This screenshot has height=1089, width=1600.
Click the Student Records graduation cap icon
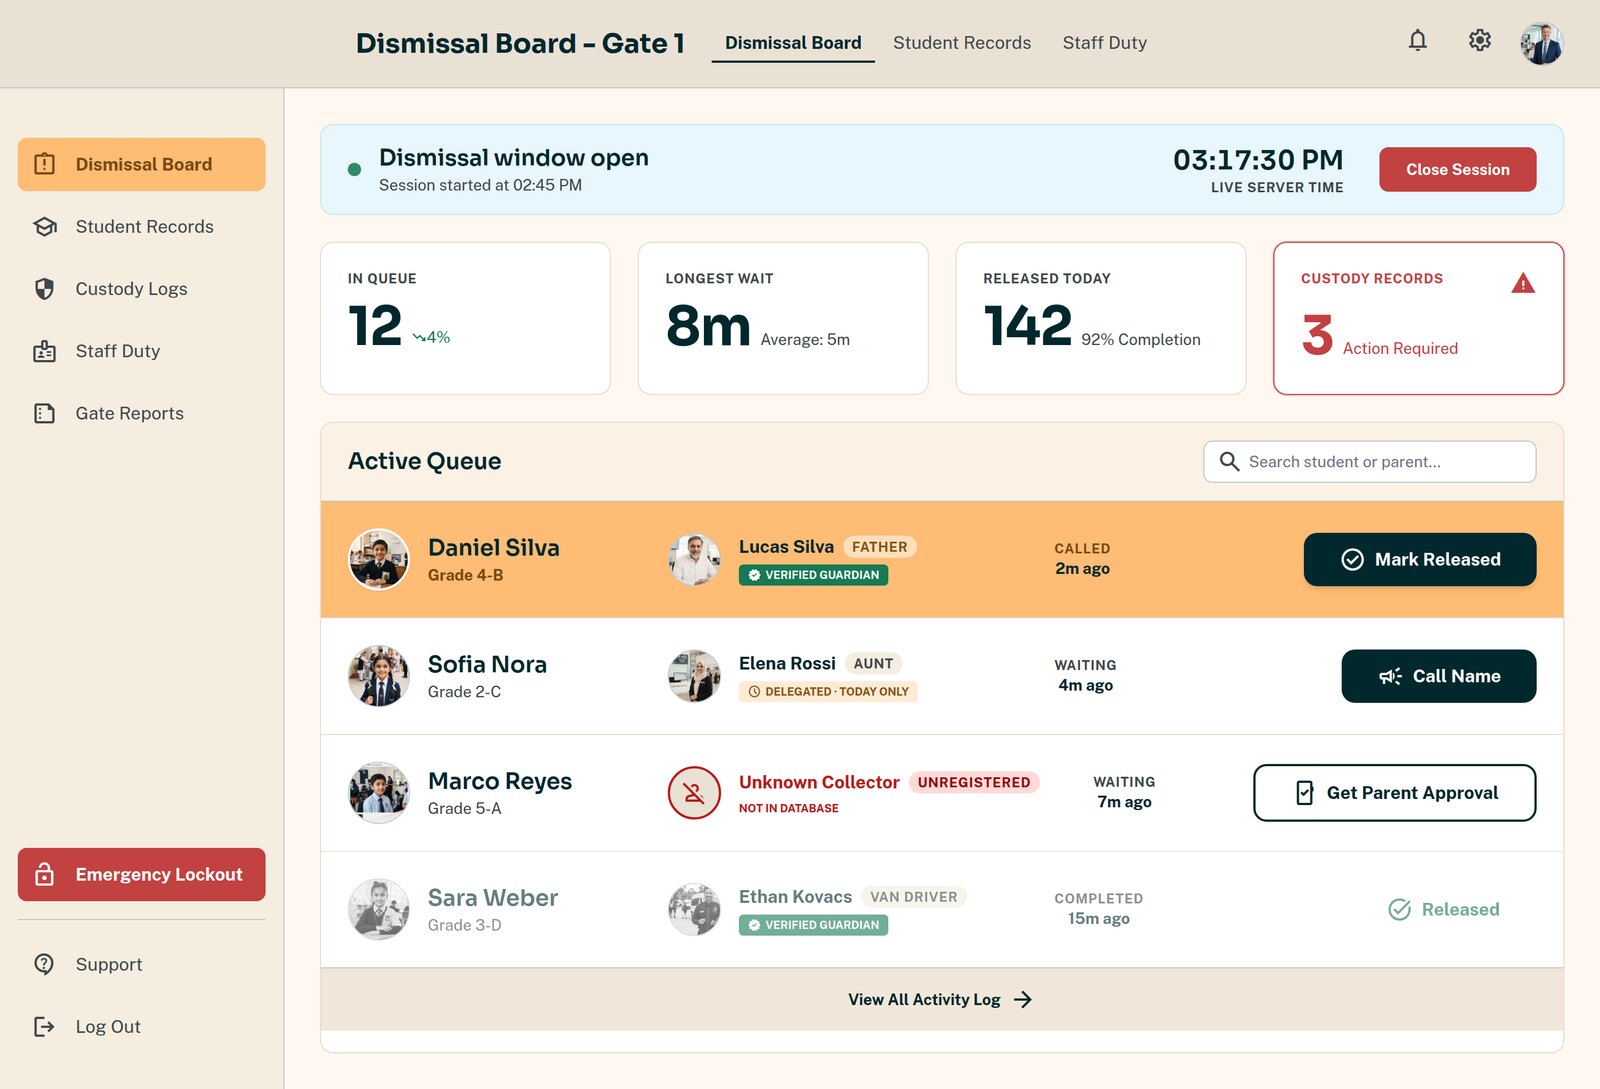45,227
